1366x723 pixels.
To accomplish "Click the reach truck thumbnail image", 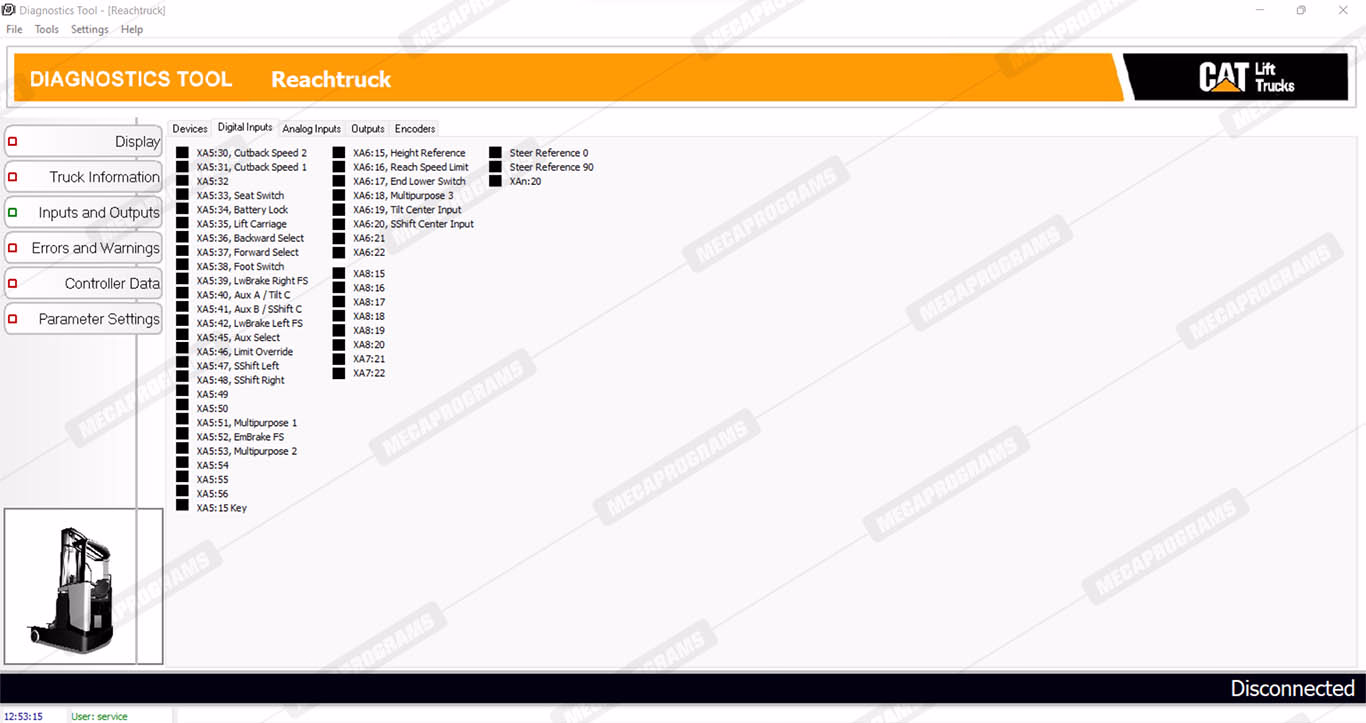I will coord(83,586).
